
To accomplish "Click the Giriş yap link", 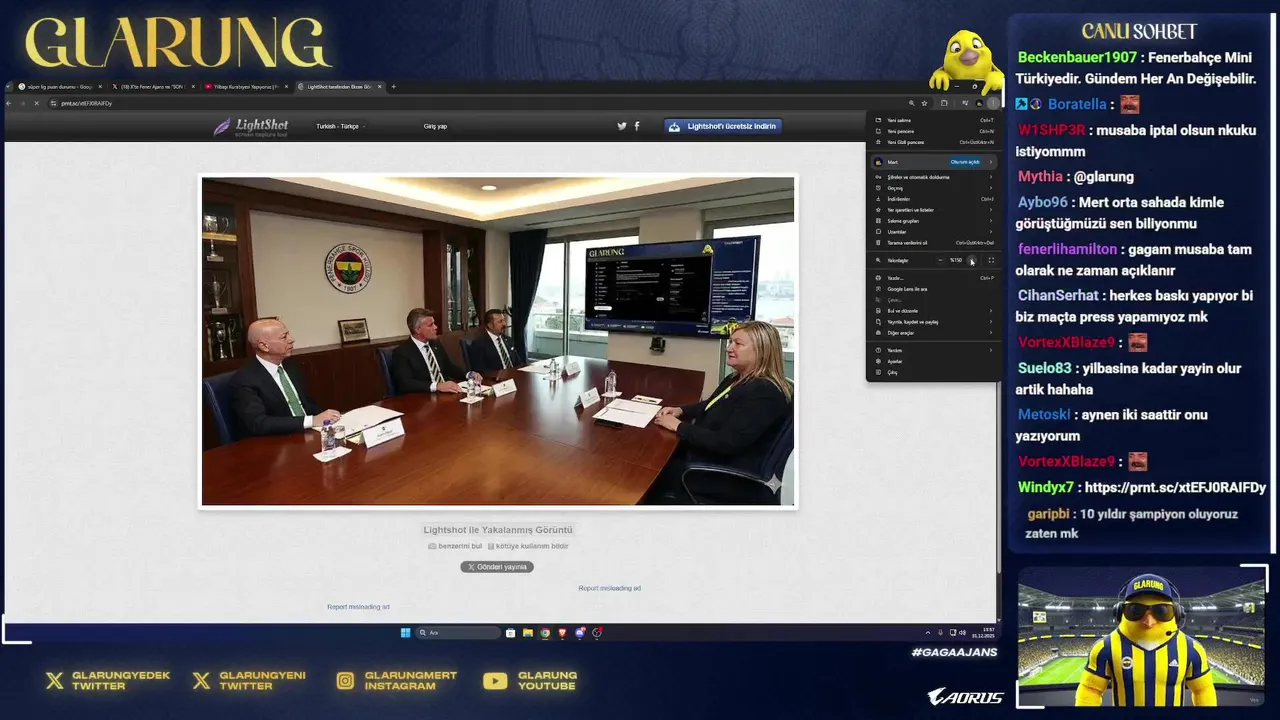I will tap(435, 126).
